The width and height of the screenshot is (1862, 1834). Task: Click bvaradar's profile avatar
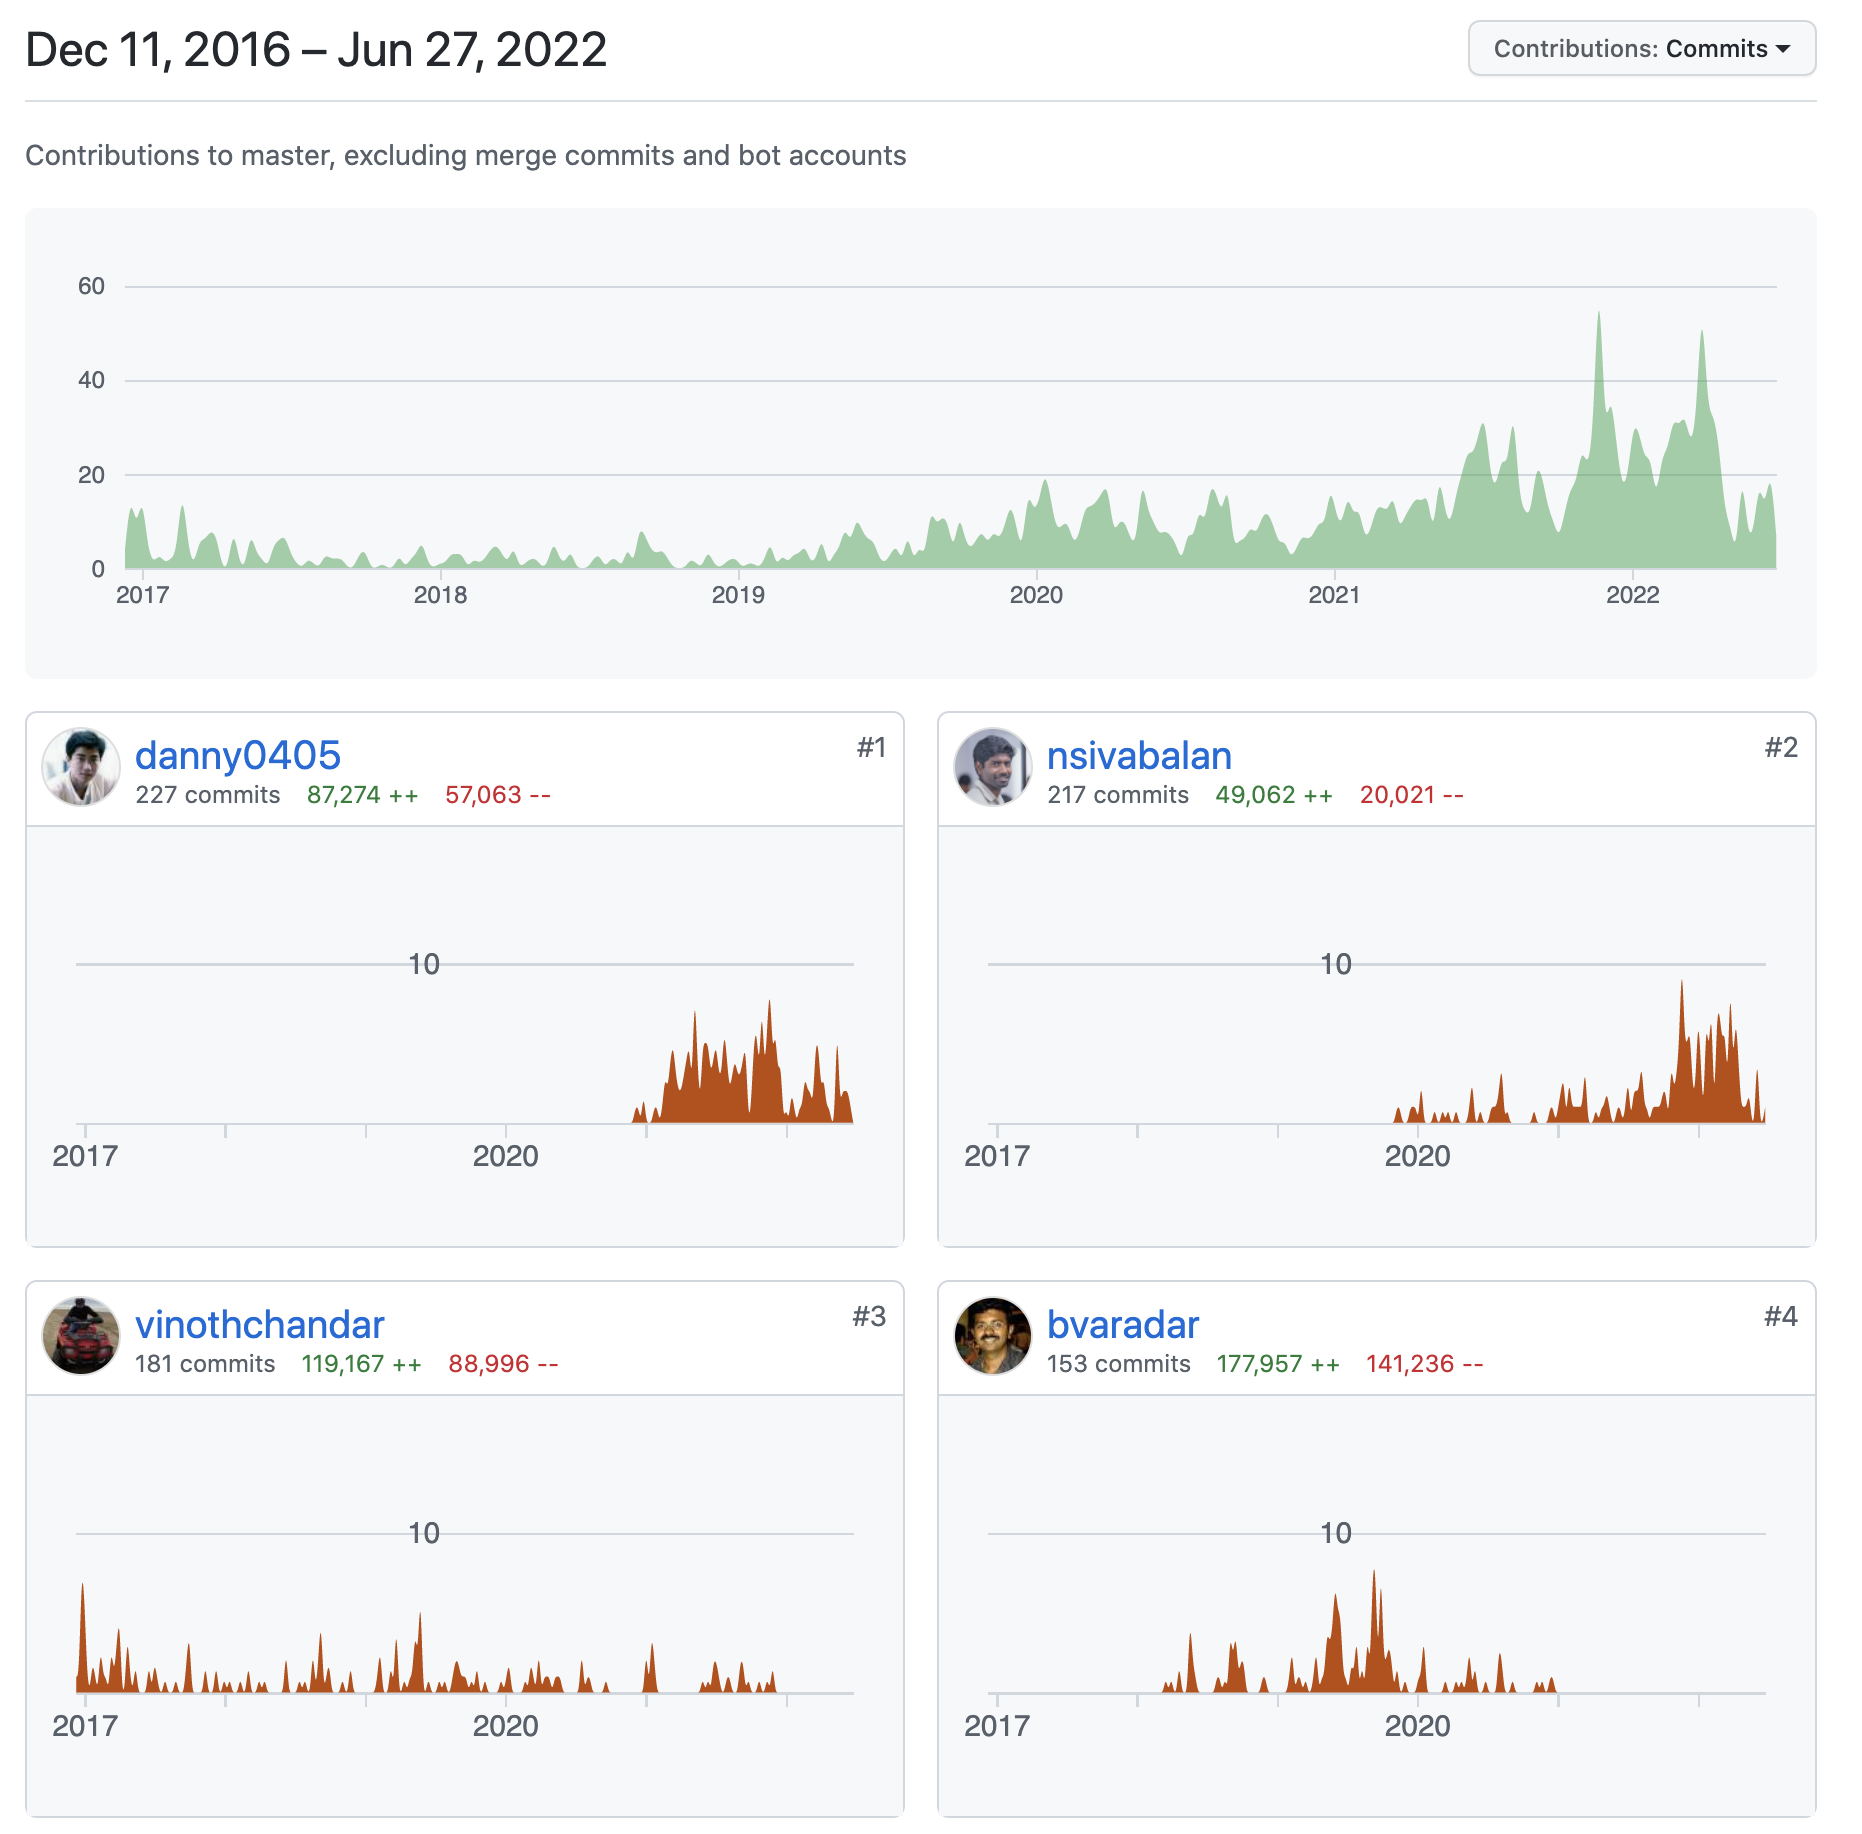pos(993,1336)
